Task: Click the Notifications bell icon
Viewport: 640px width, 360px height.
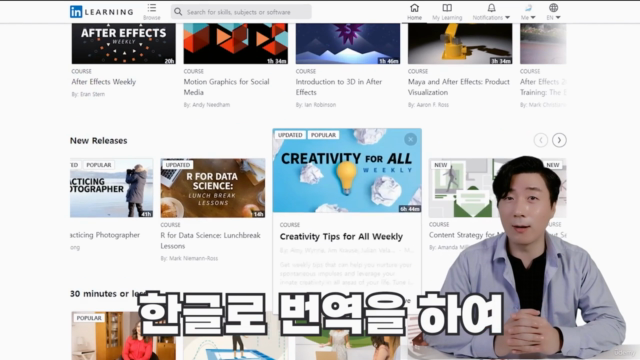Action: coord(491,8)
